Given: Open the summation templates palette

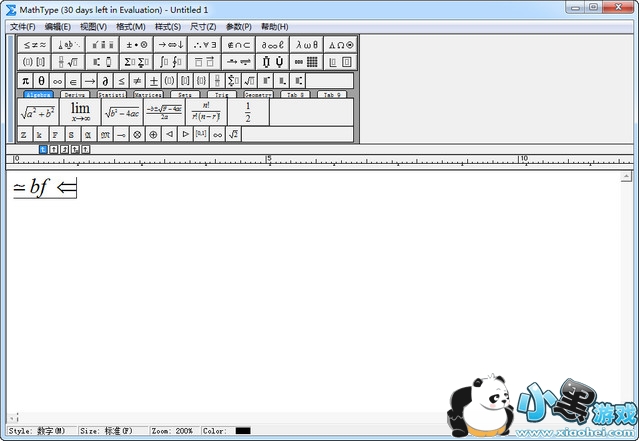Looking at the screenshot, I should tap(137, 62).
